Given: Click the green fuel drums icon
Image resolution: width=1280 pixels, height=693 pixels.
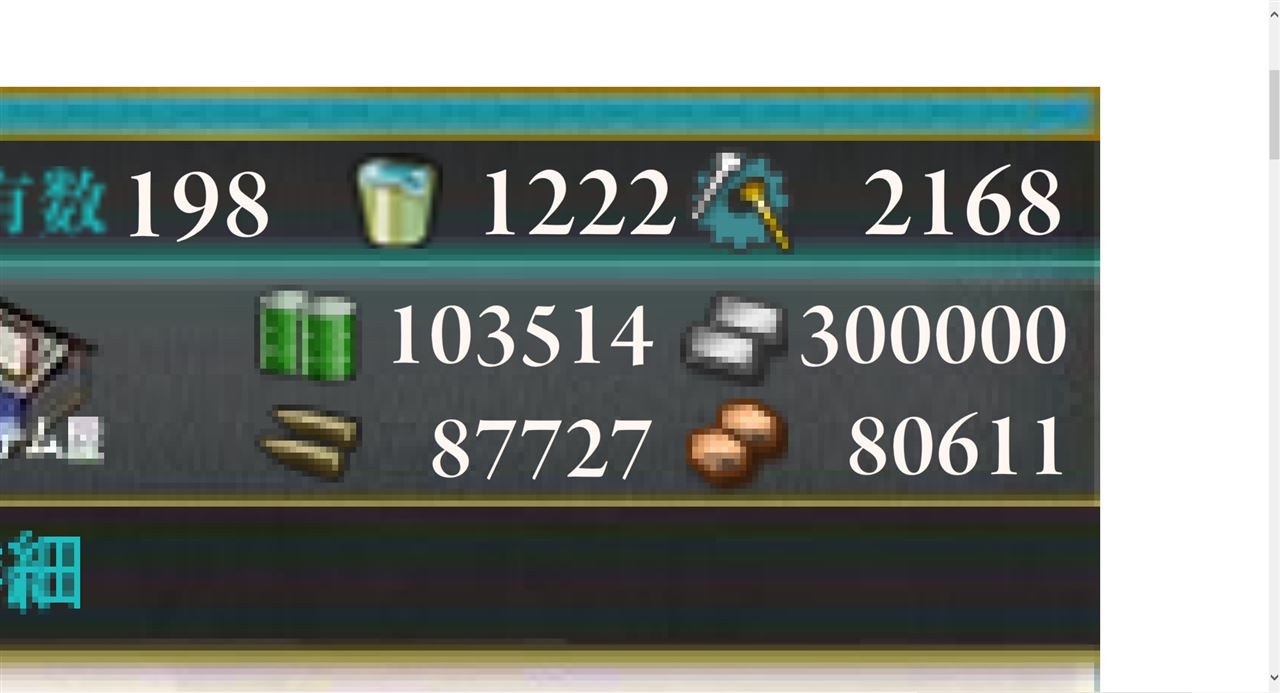Looking at the screenshot, I should coord(308,336).
